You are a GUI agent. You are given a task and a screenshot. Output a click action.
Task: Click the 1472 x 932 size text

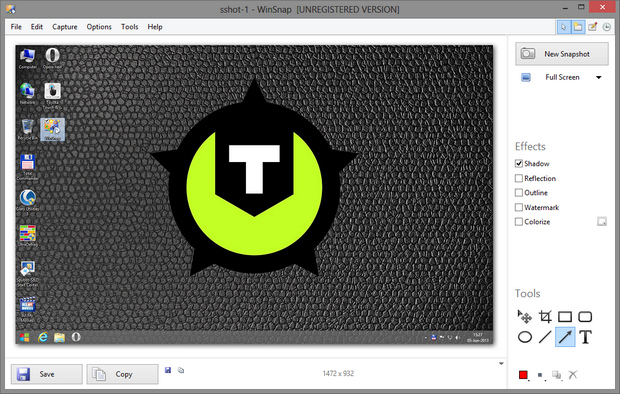point(338,373)
